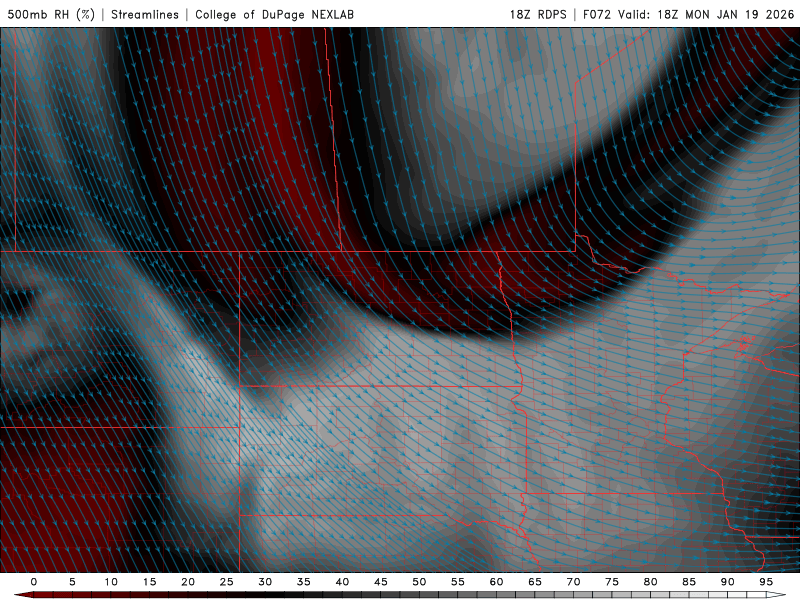The width and height of the screenshot is (800, 600).
Task: Click the "25" color scale label
Action: click(227, 582)
